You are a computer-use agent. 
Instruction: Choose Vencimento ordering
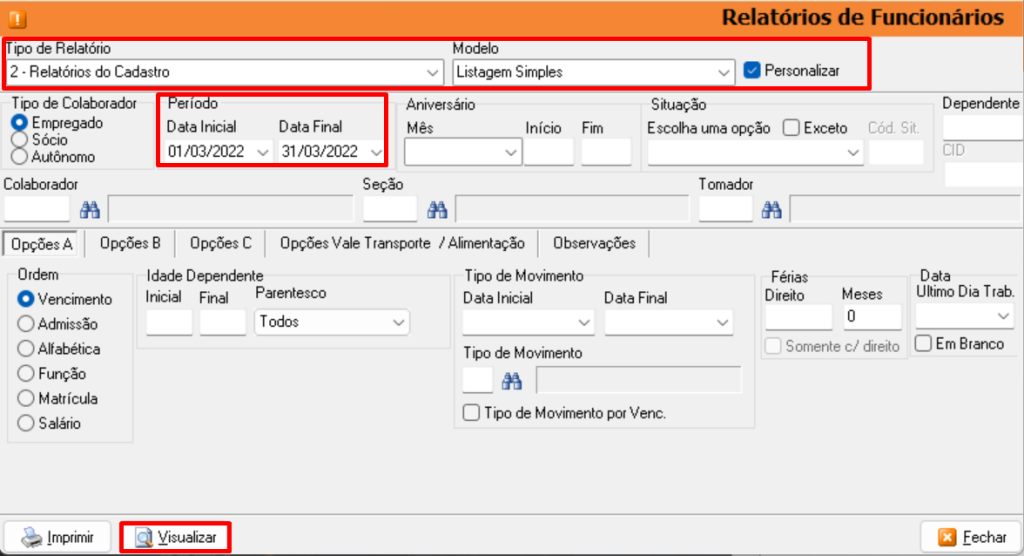pyautogui.click(x=25, y=299)
